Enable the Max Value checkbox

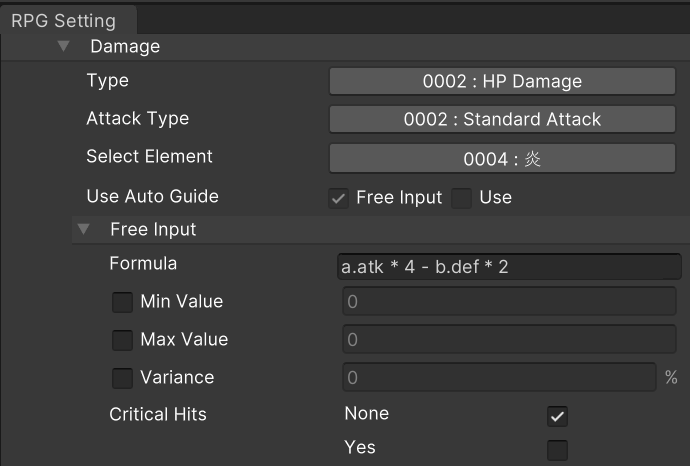122,340
